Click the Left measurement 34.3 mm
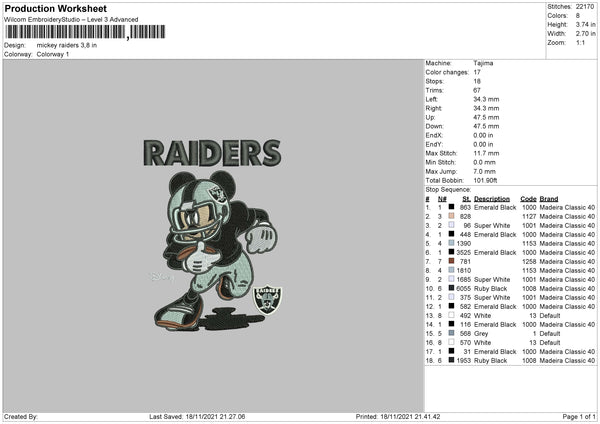Viewport: 600px width, 424px height. tap(486, 99)
